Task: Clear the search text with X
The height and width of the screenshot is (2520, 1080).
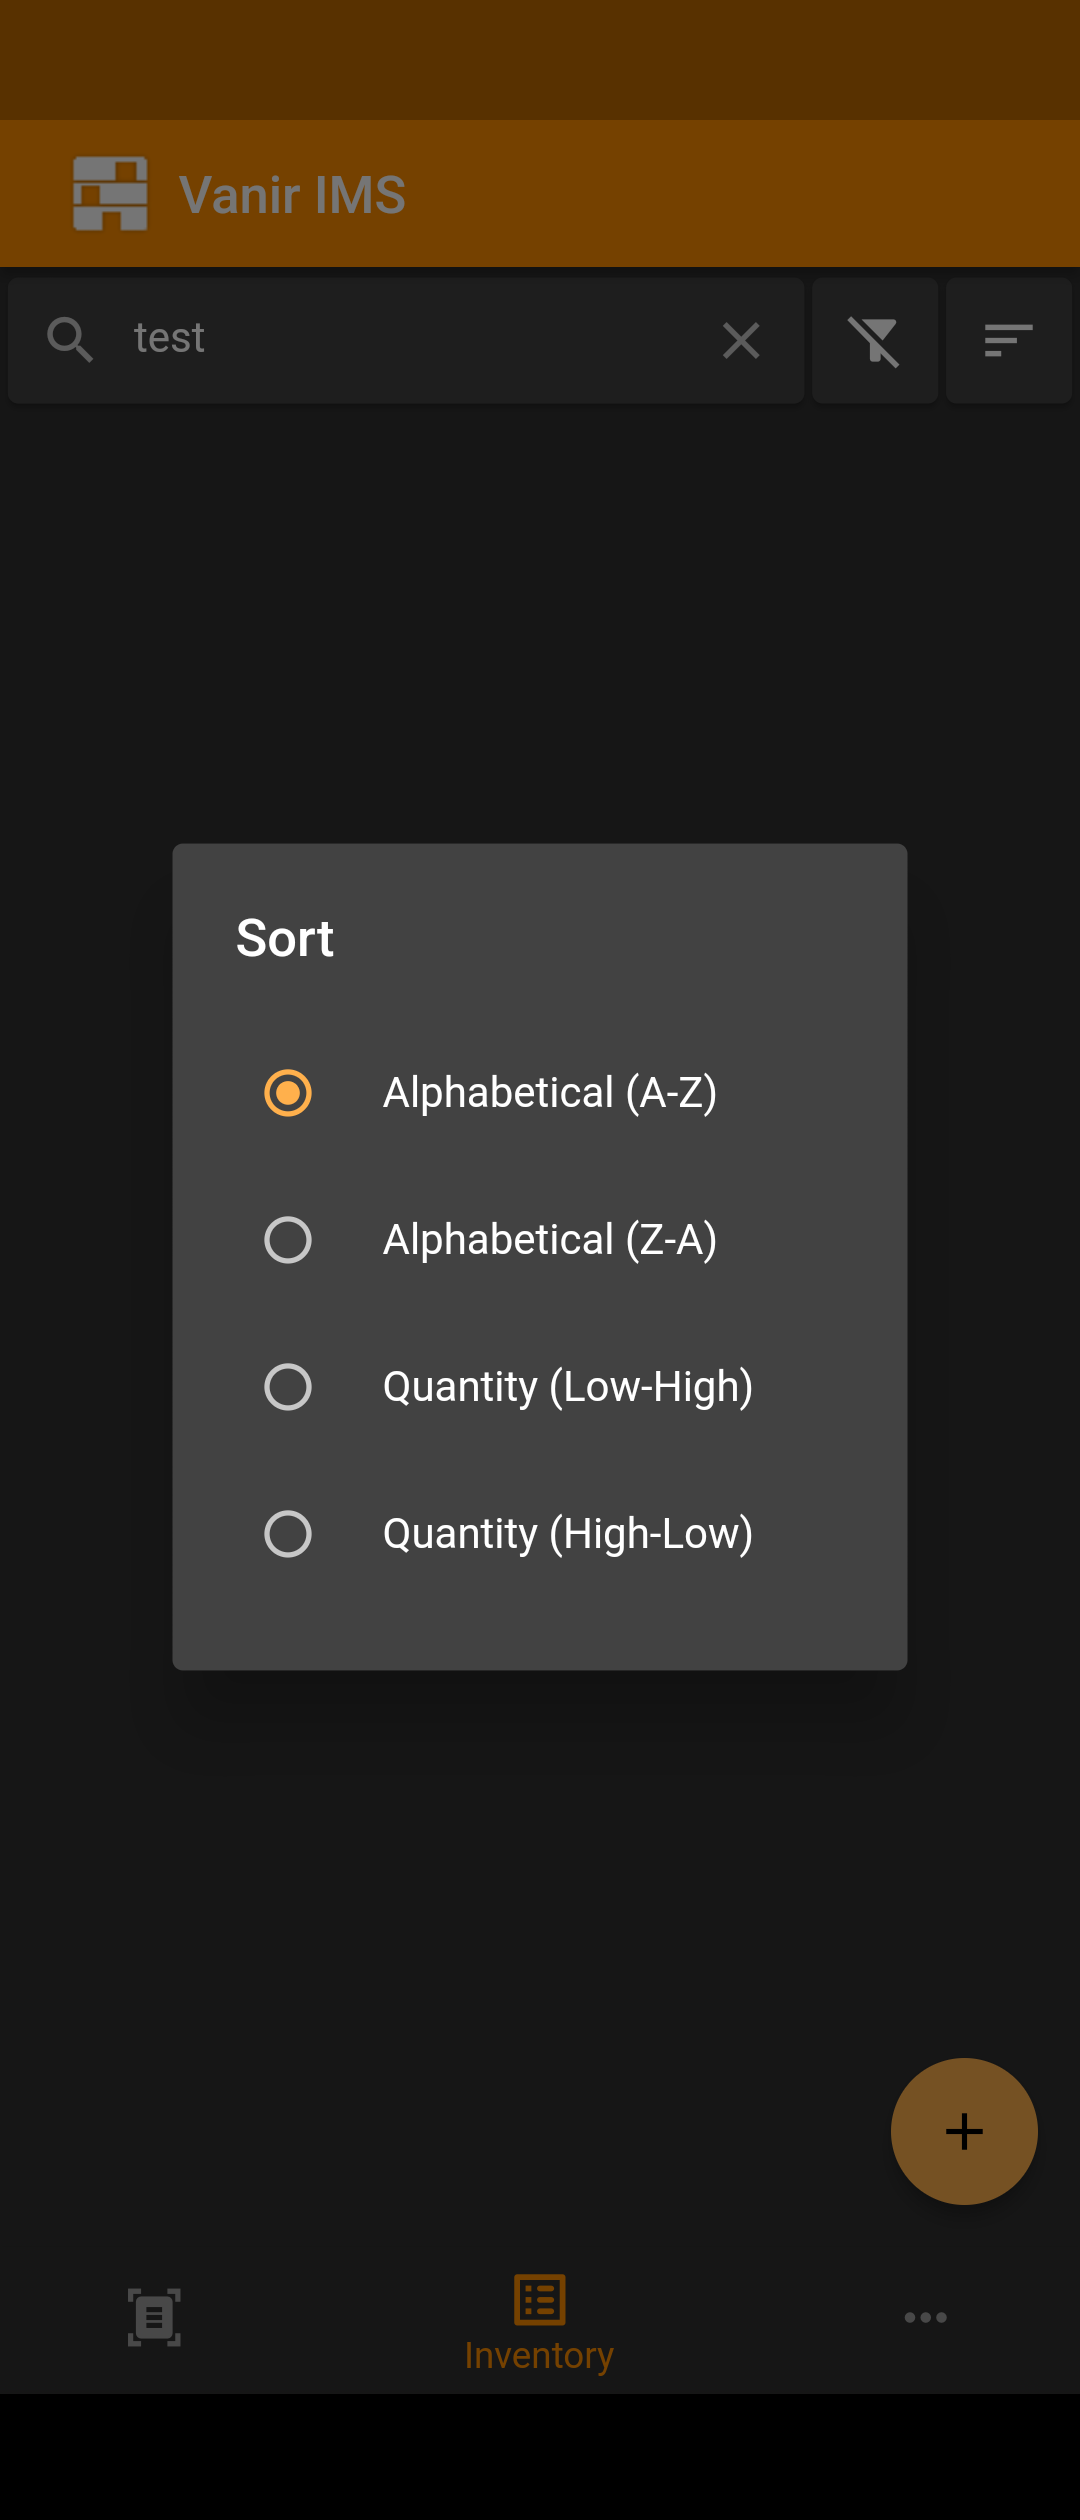Action: [x=741, y=341]
